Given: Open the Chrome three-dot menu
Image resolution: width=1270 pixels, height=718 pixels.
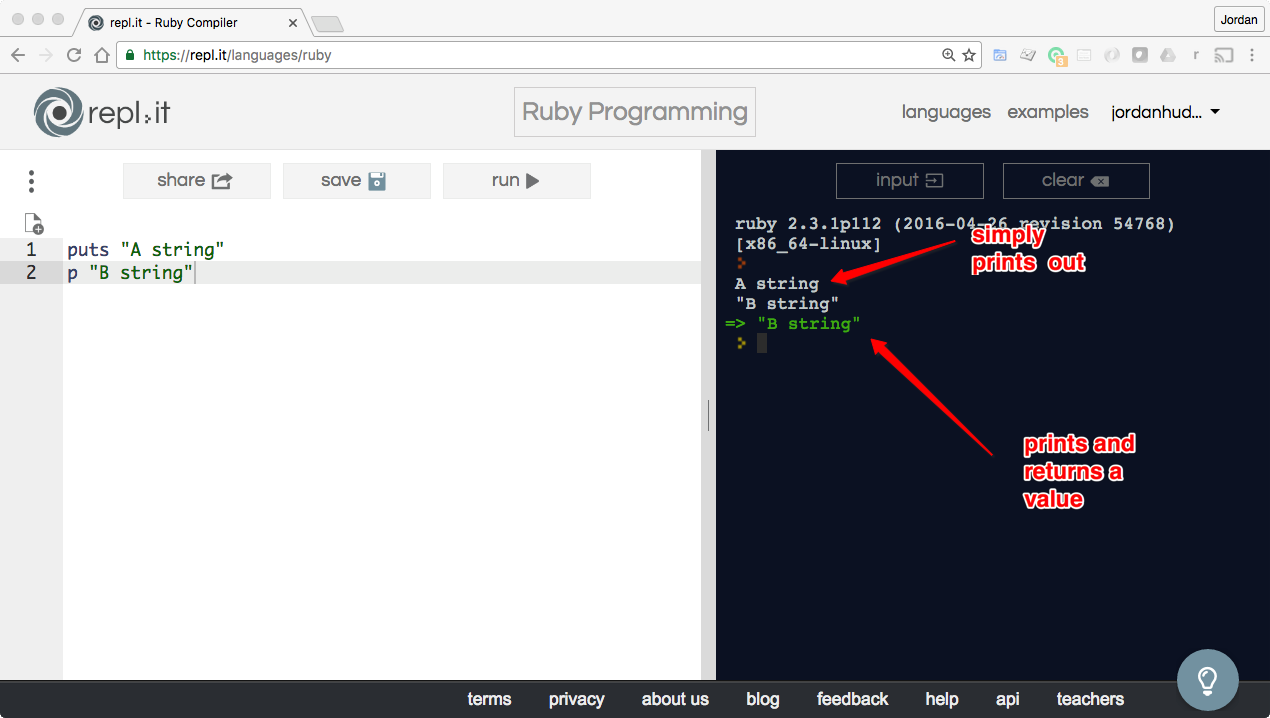Looking at the screenshot, I should click(1252, 56).
